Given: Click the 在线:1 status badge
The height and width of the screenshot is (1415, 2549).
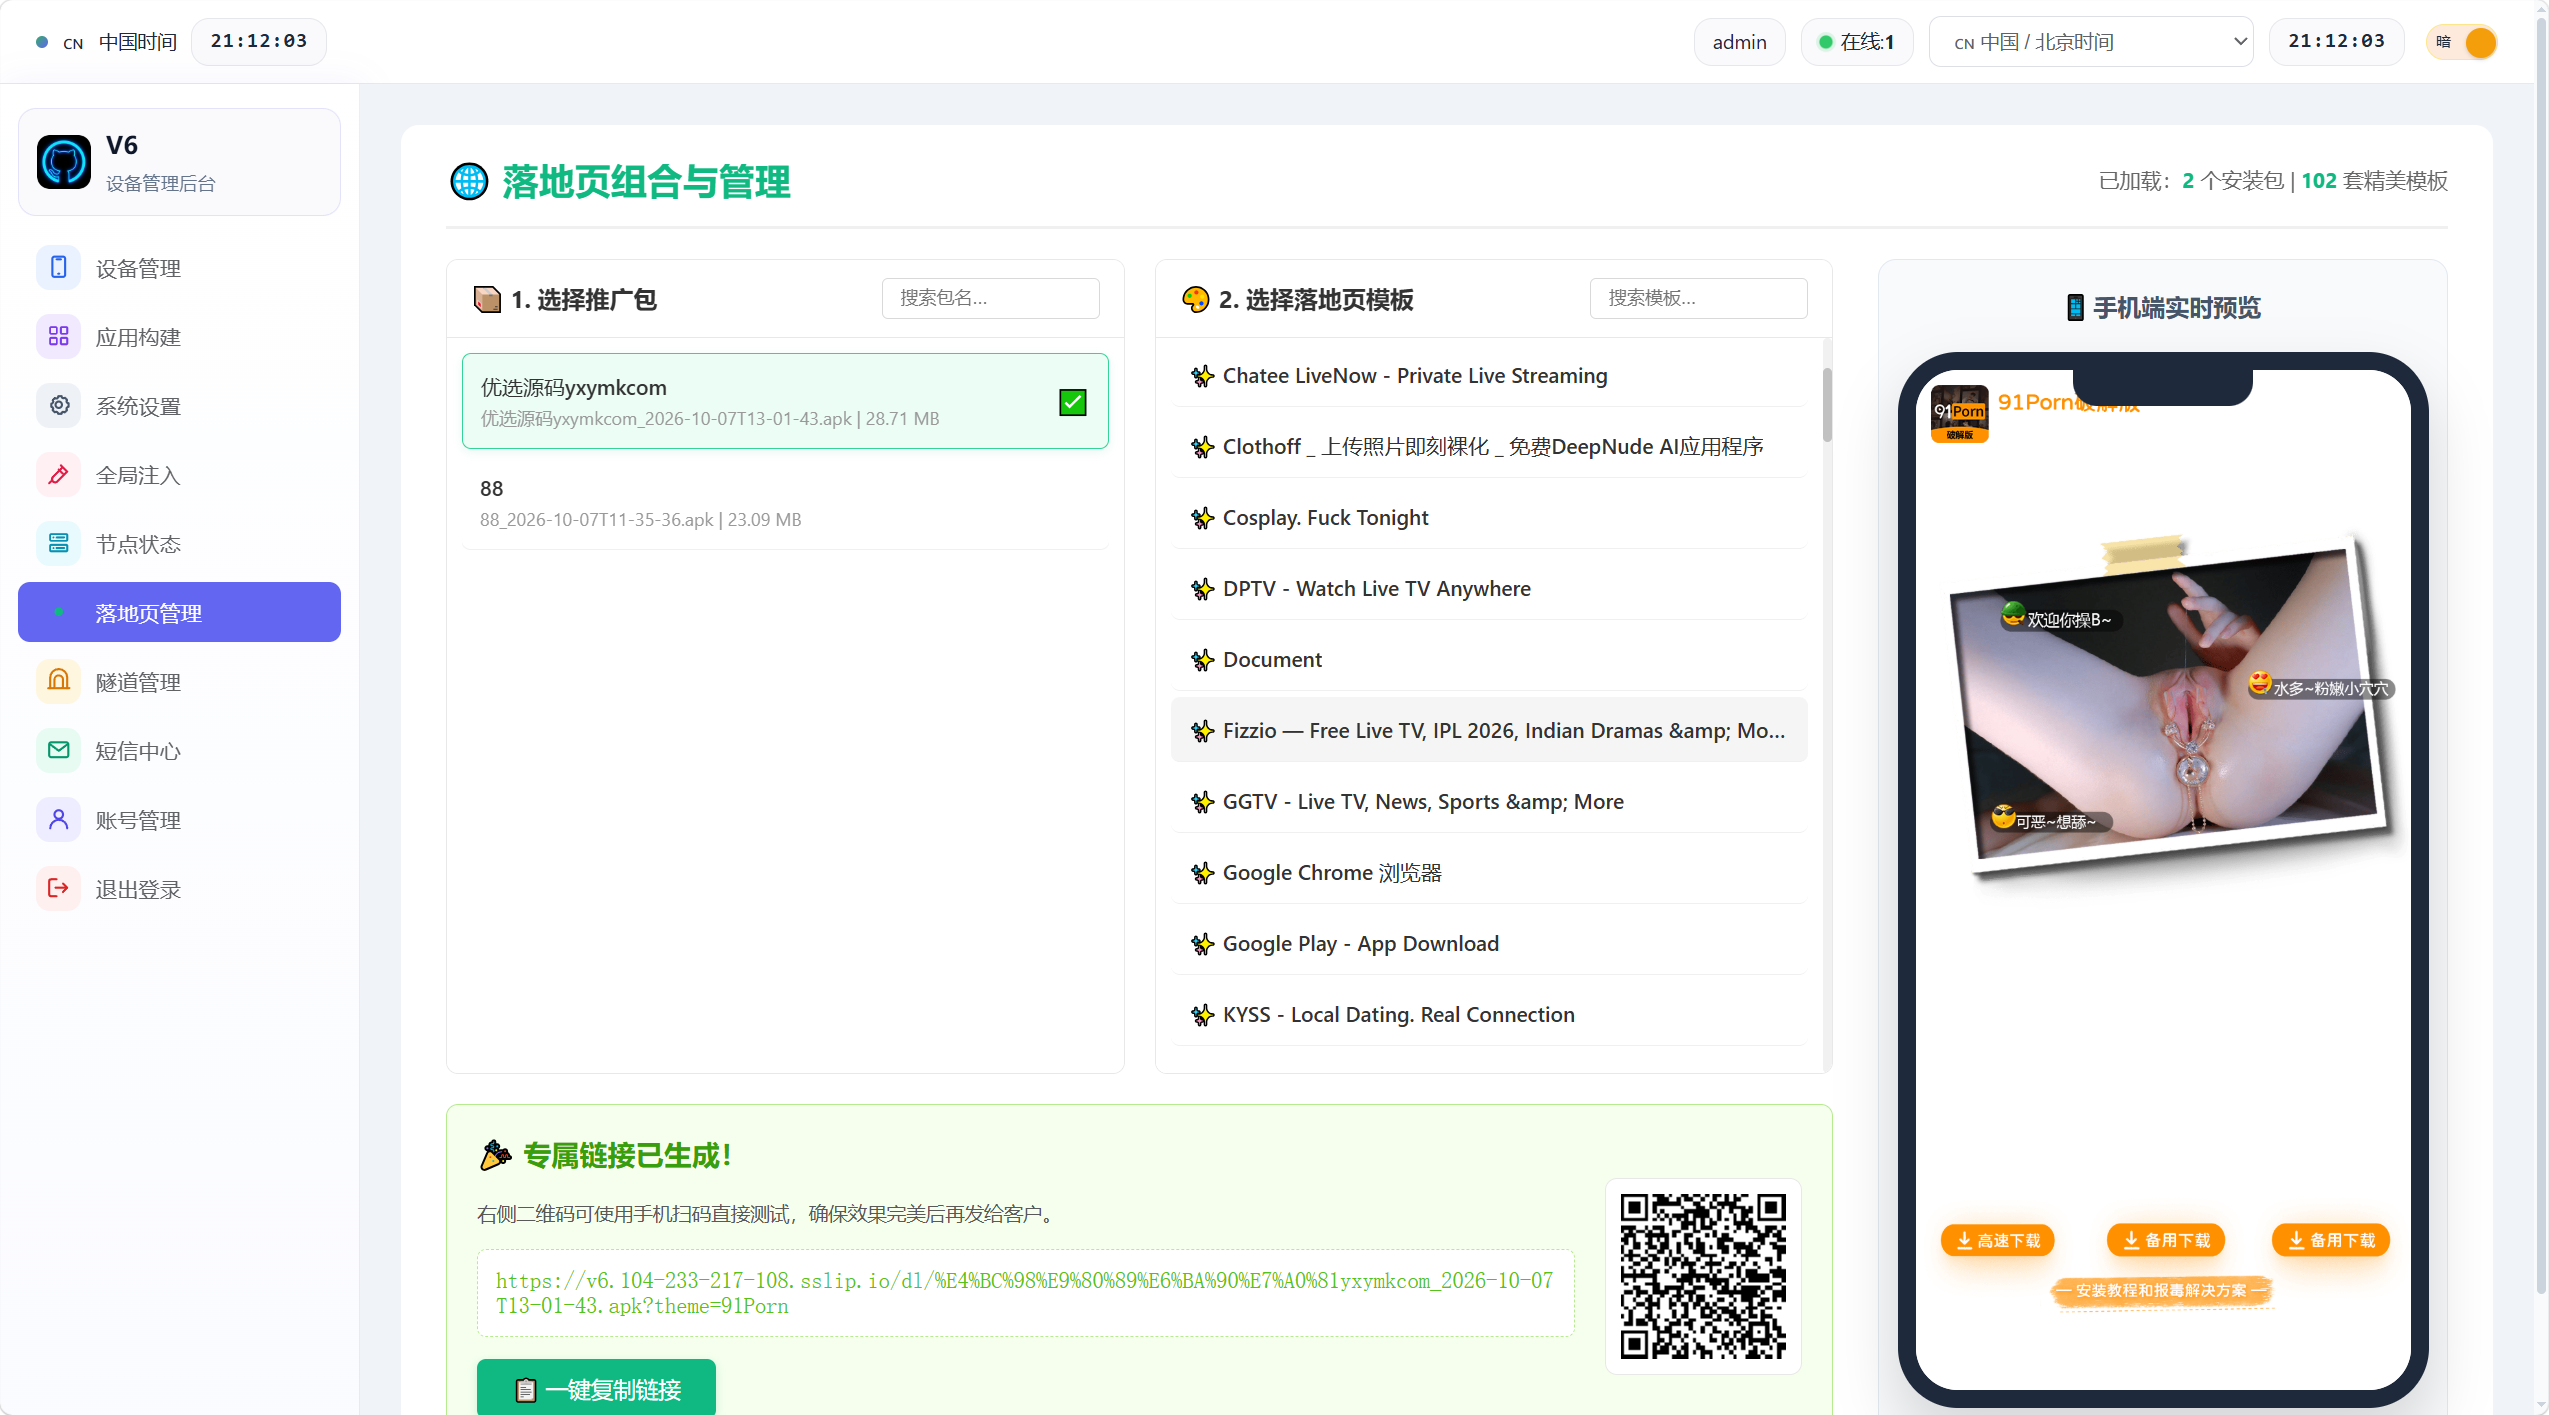Looking at the screenshot, I should (x=1857, y=42).
